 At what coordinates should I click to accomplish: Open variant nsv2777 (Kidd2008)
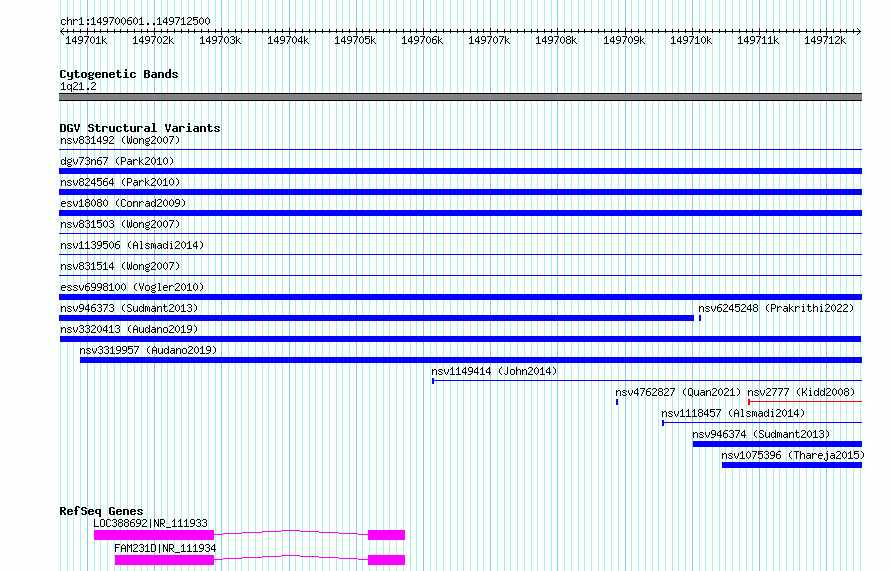(801, 392)
